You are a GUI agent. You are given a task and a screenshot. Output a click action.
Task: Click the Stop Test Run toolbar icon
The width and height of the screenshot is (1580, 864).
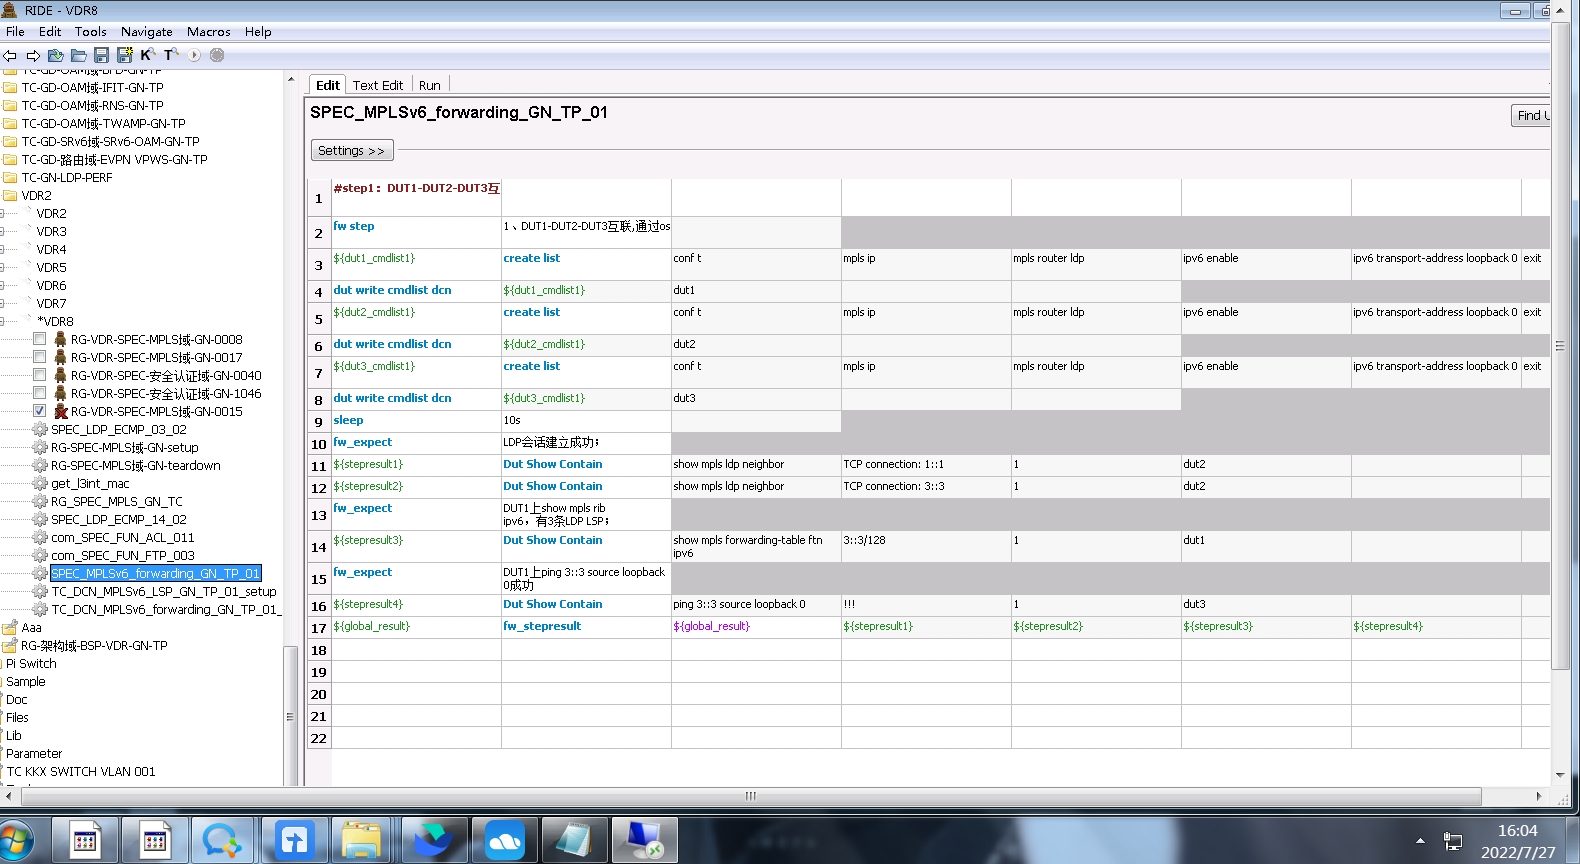217,55
